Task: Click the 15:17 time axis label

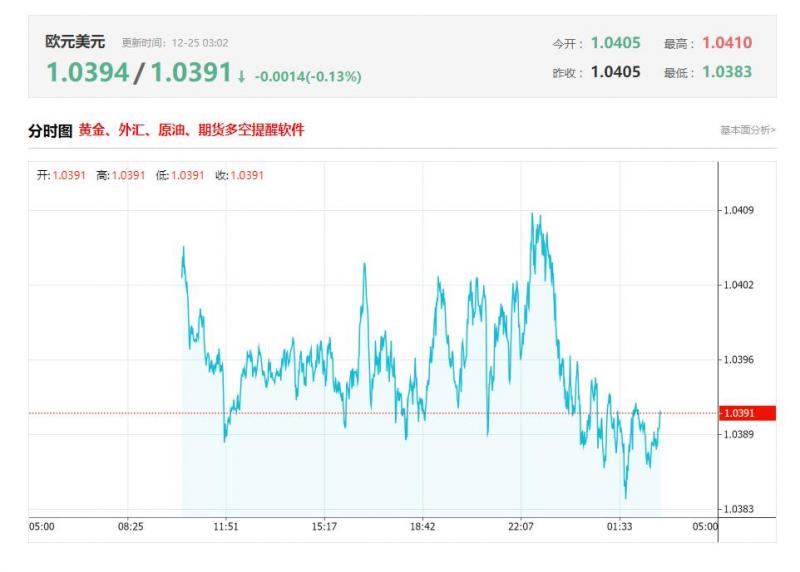Action: point(324,527)
